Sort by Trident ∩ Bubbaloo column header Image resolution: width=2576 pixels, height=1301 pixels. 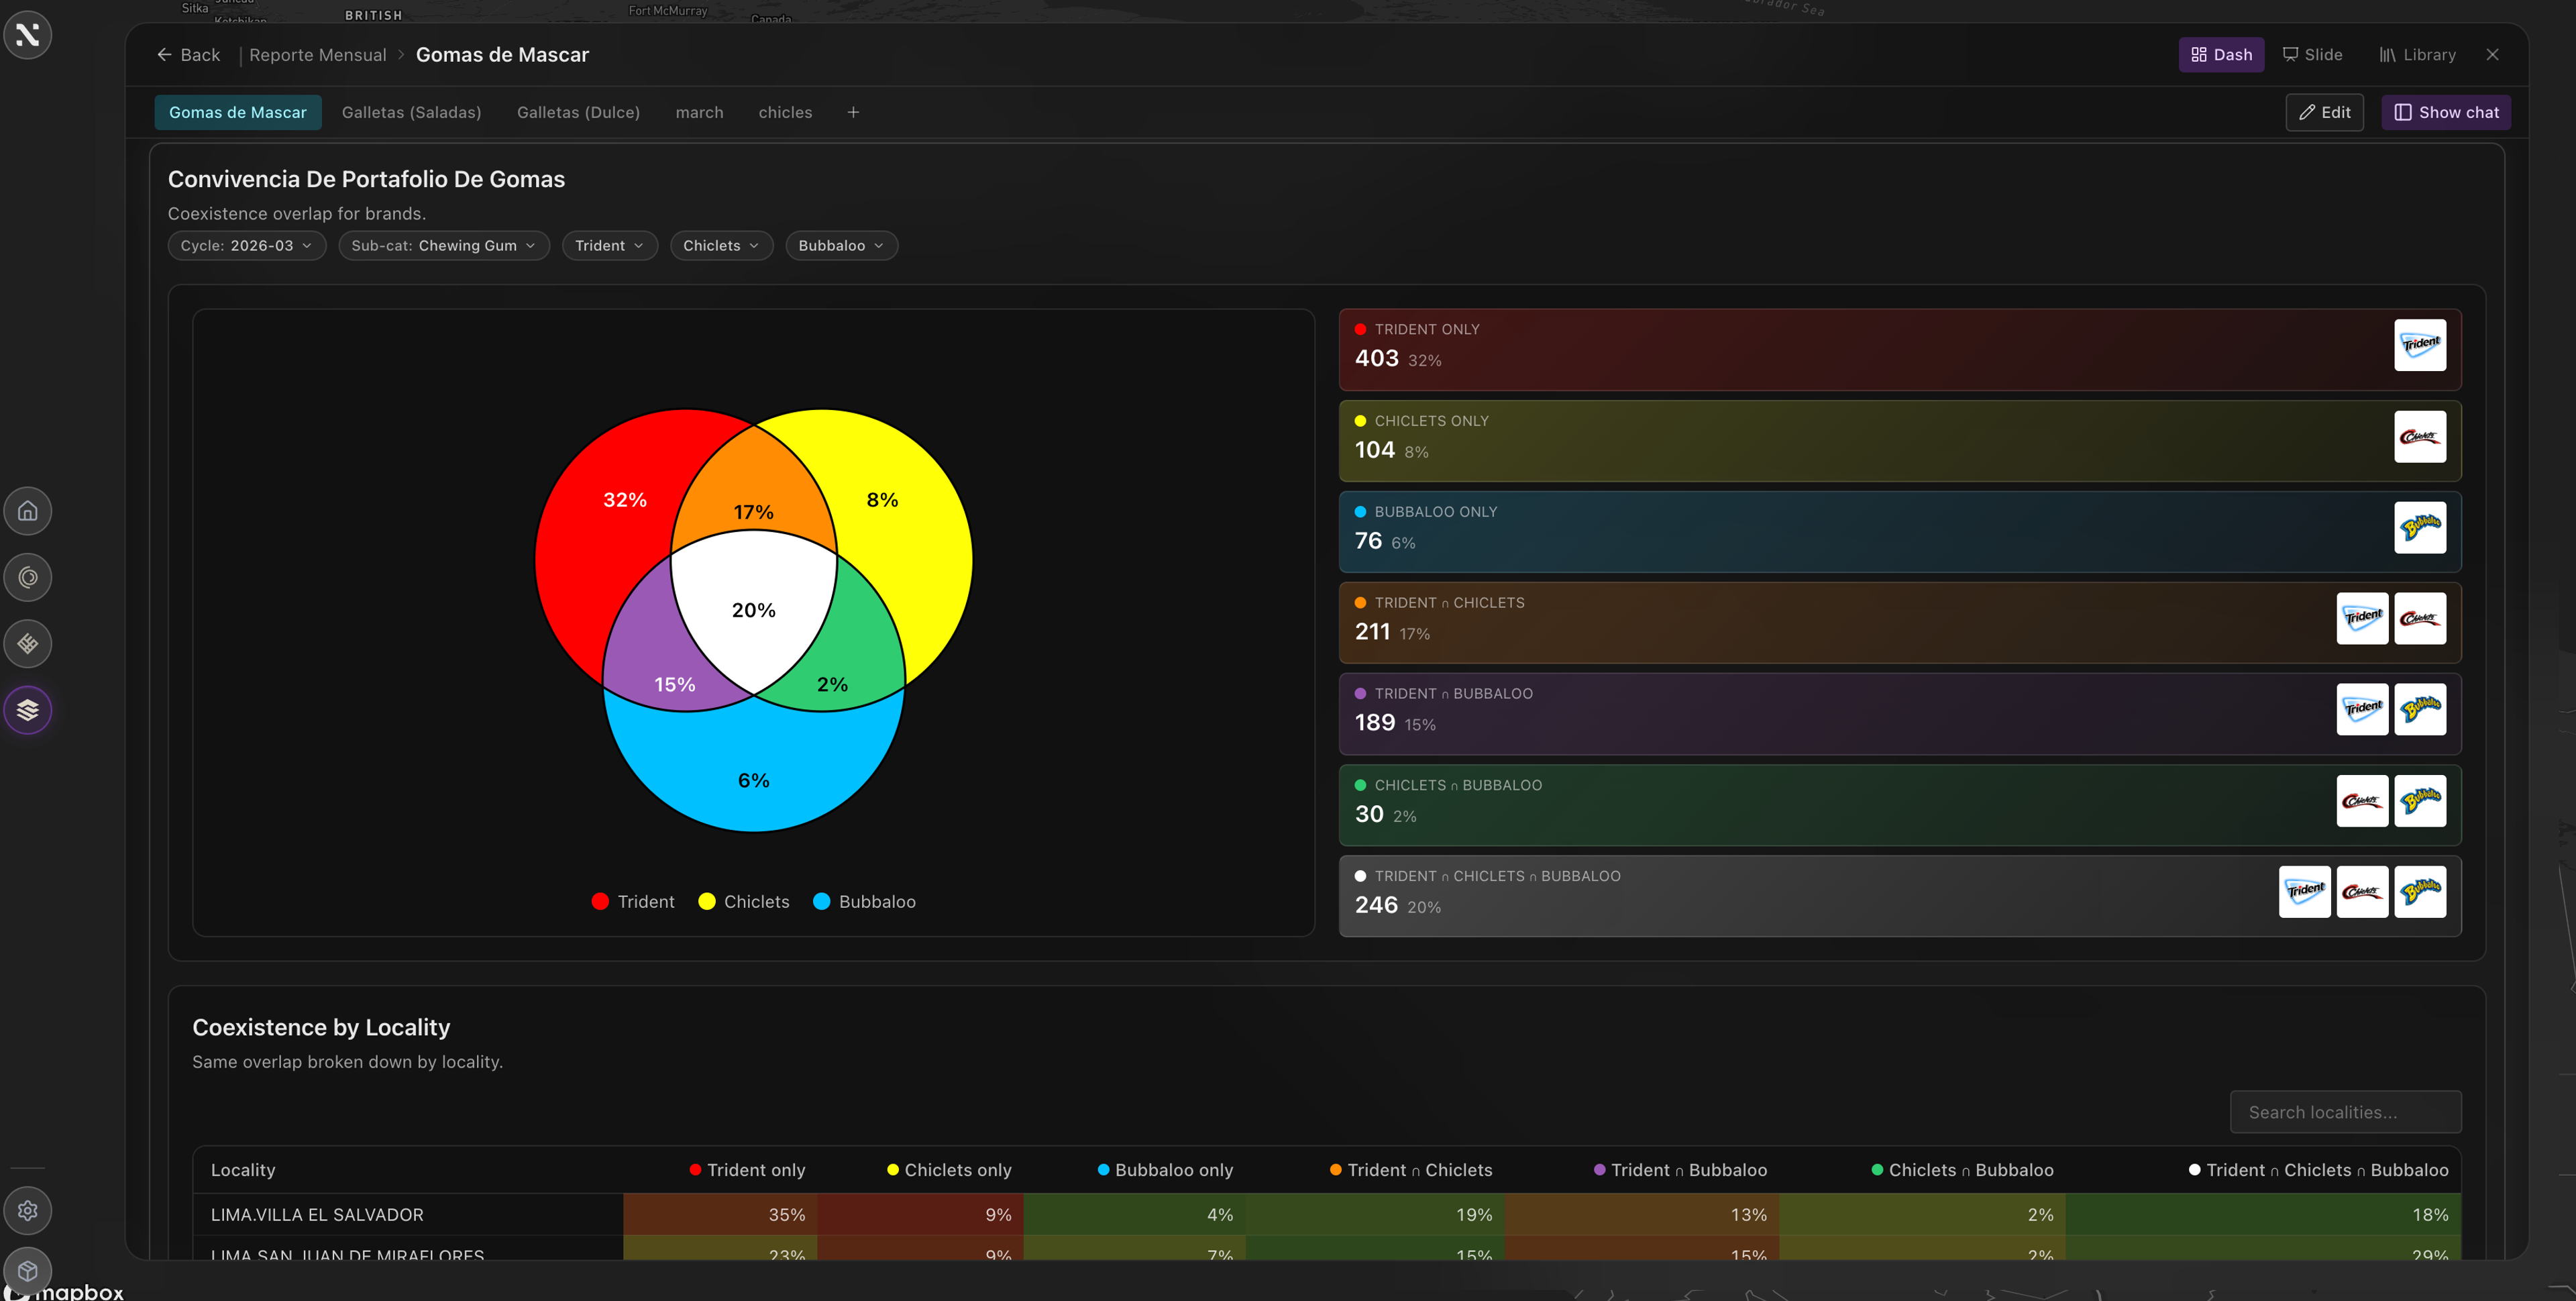tap(1680, 1170)
